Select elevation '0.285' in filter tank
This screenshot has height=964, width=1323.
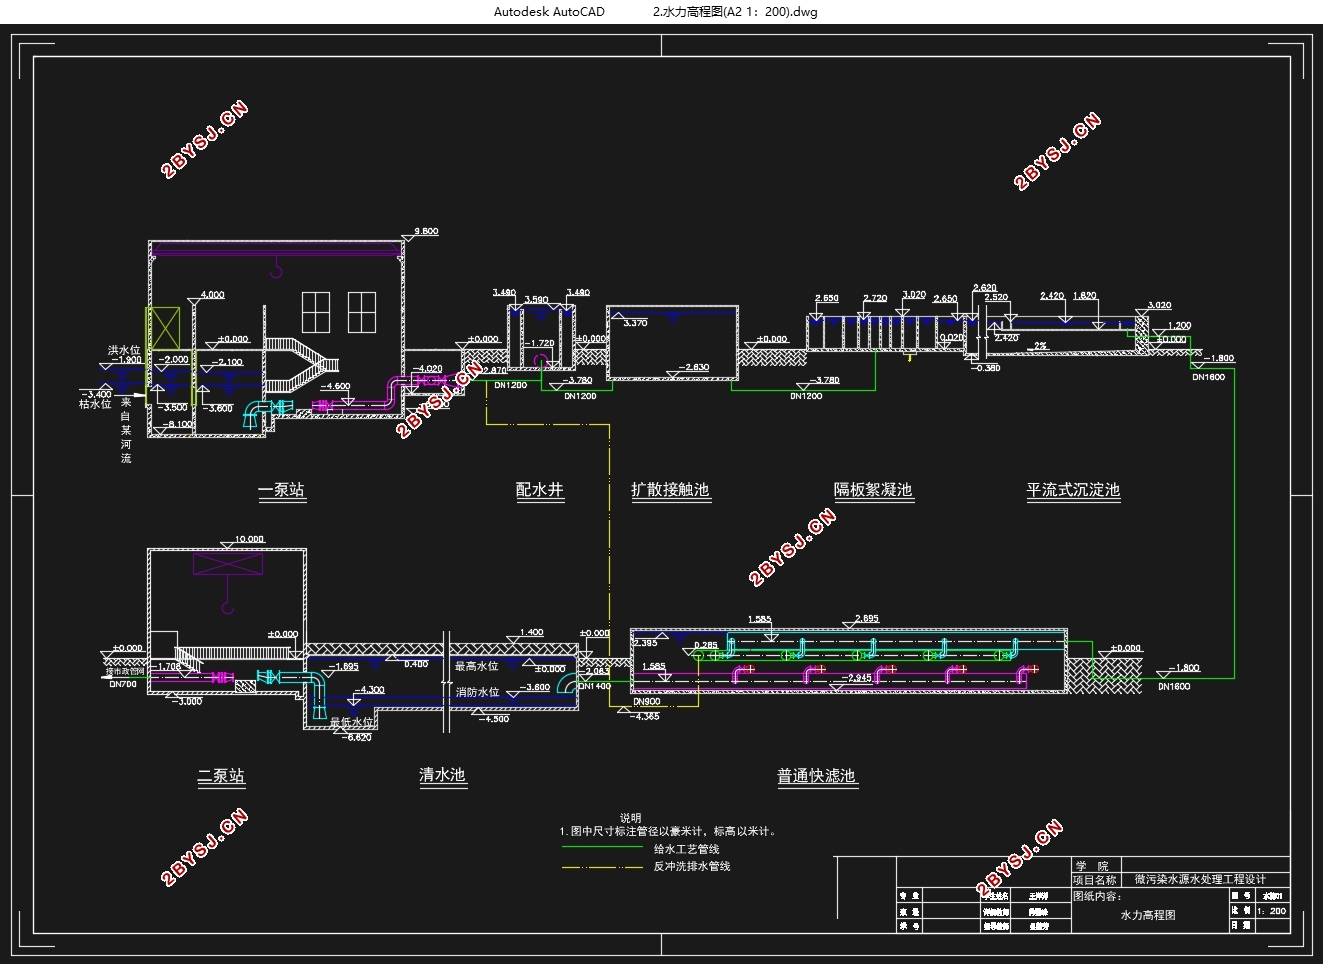pyautogui.click(x=705, y=645)
